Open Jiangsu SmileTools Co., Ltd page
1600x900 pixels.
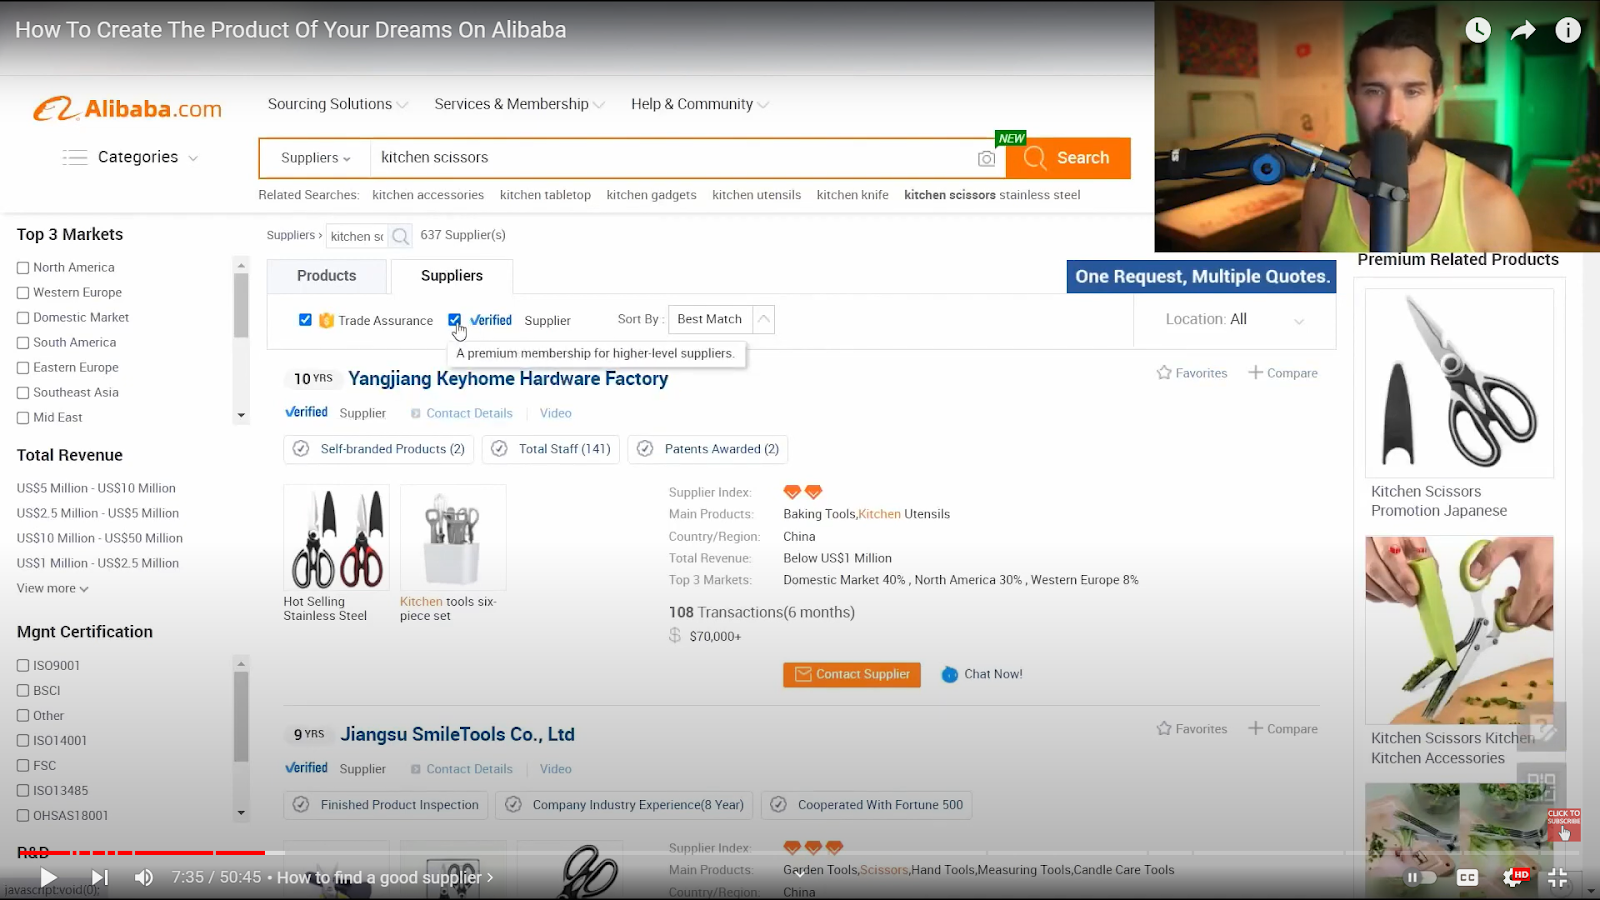pyautogui.click(x=457, y=735)
